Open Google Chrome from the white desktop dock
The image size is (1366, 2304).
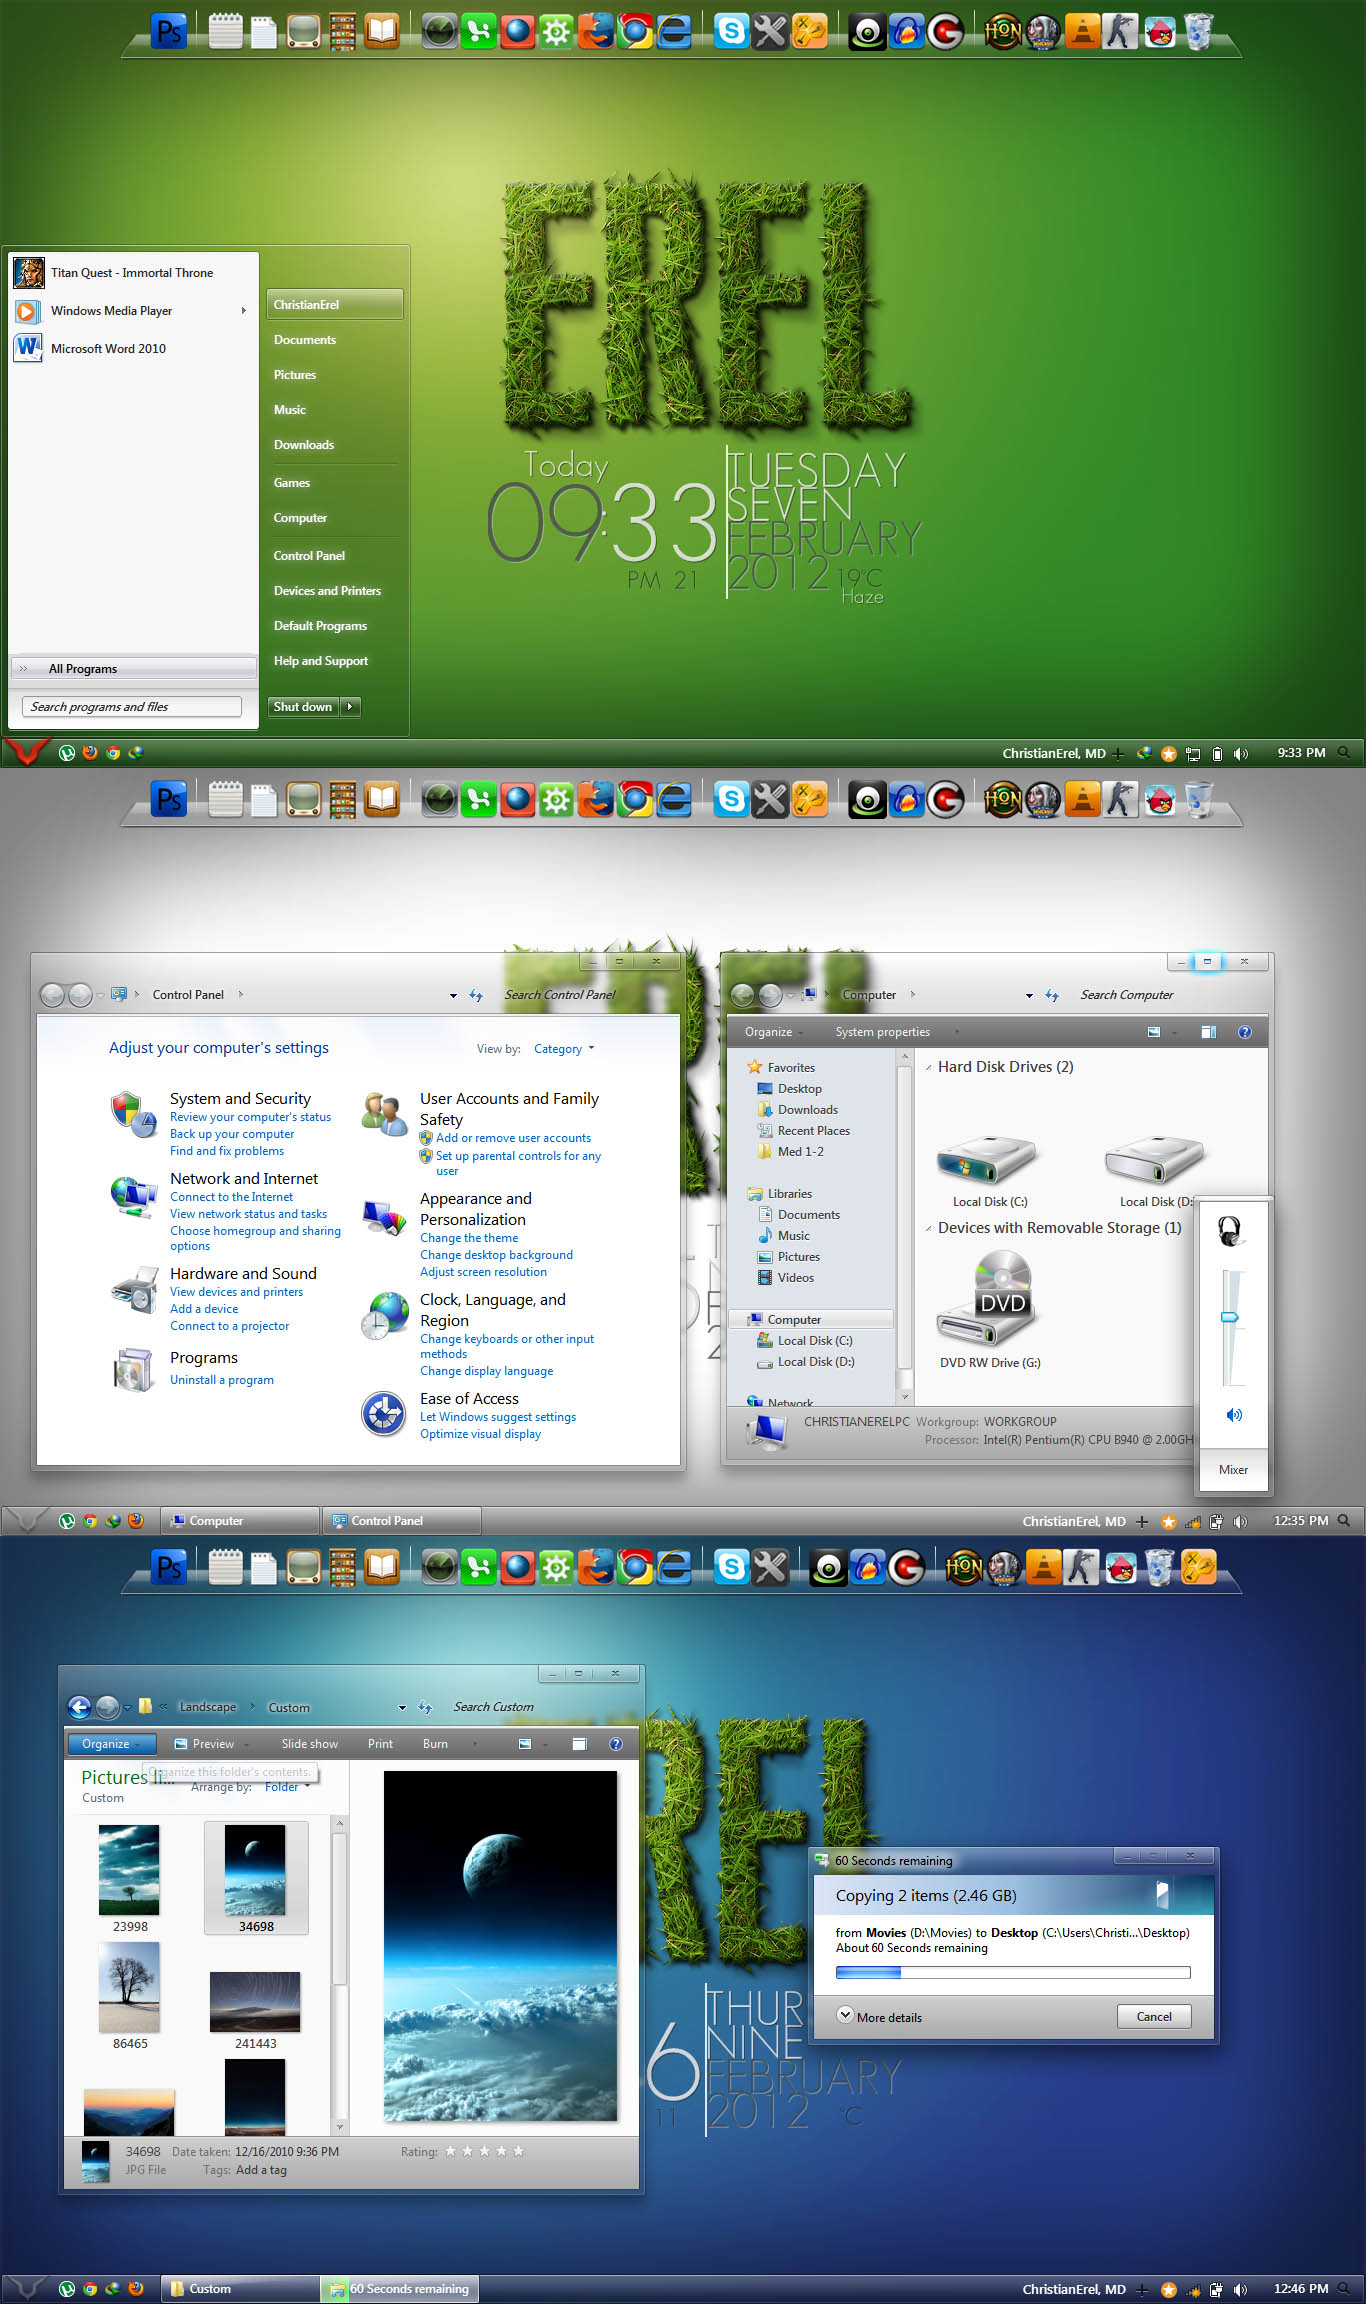point(635,800)
